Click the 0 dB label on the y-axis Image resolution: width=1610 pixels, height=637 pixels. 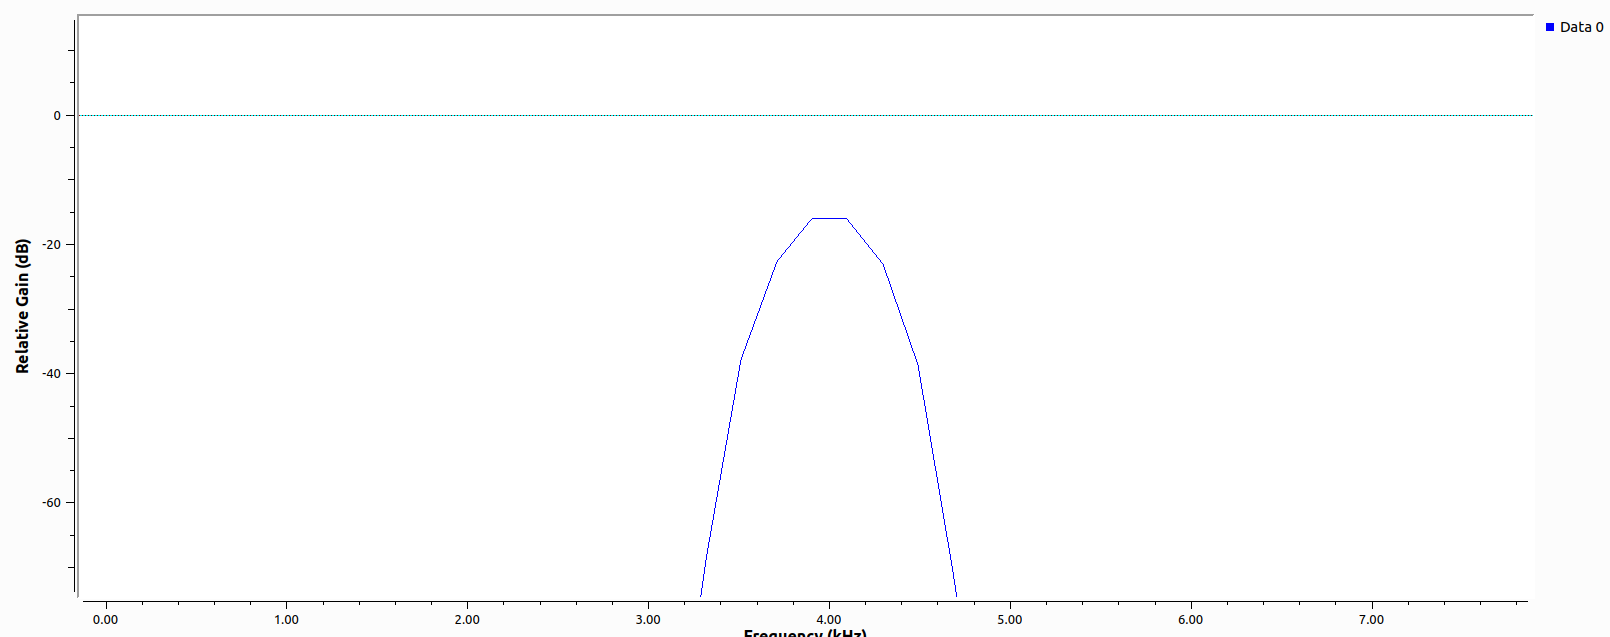pos(57,116)
